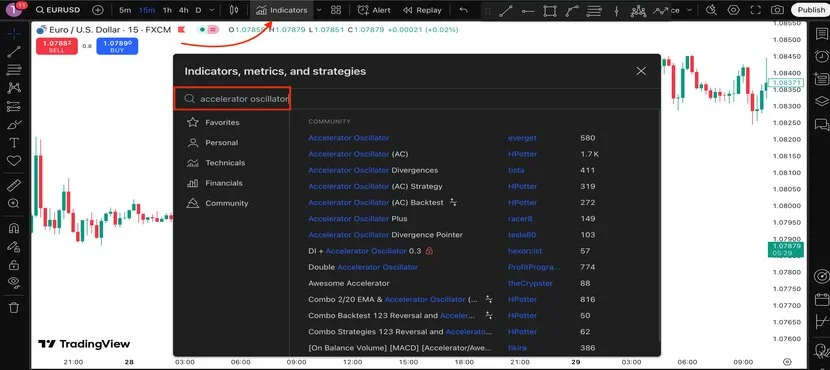Open the user profile avatar menu

click(14, 9)
